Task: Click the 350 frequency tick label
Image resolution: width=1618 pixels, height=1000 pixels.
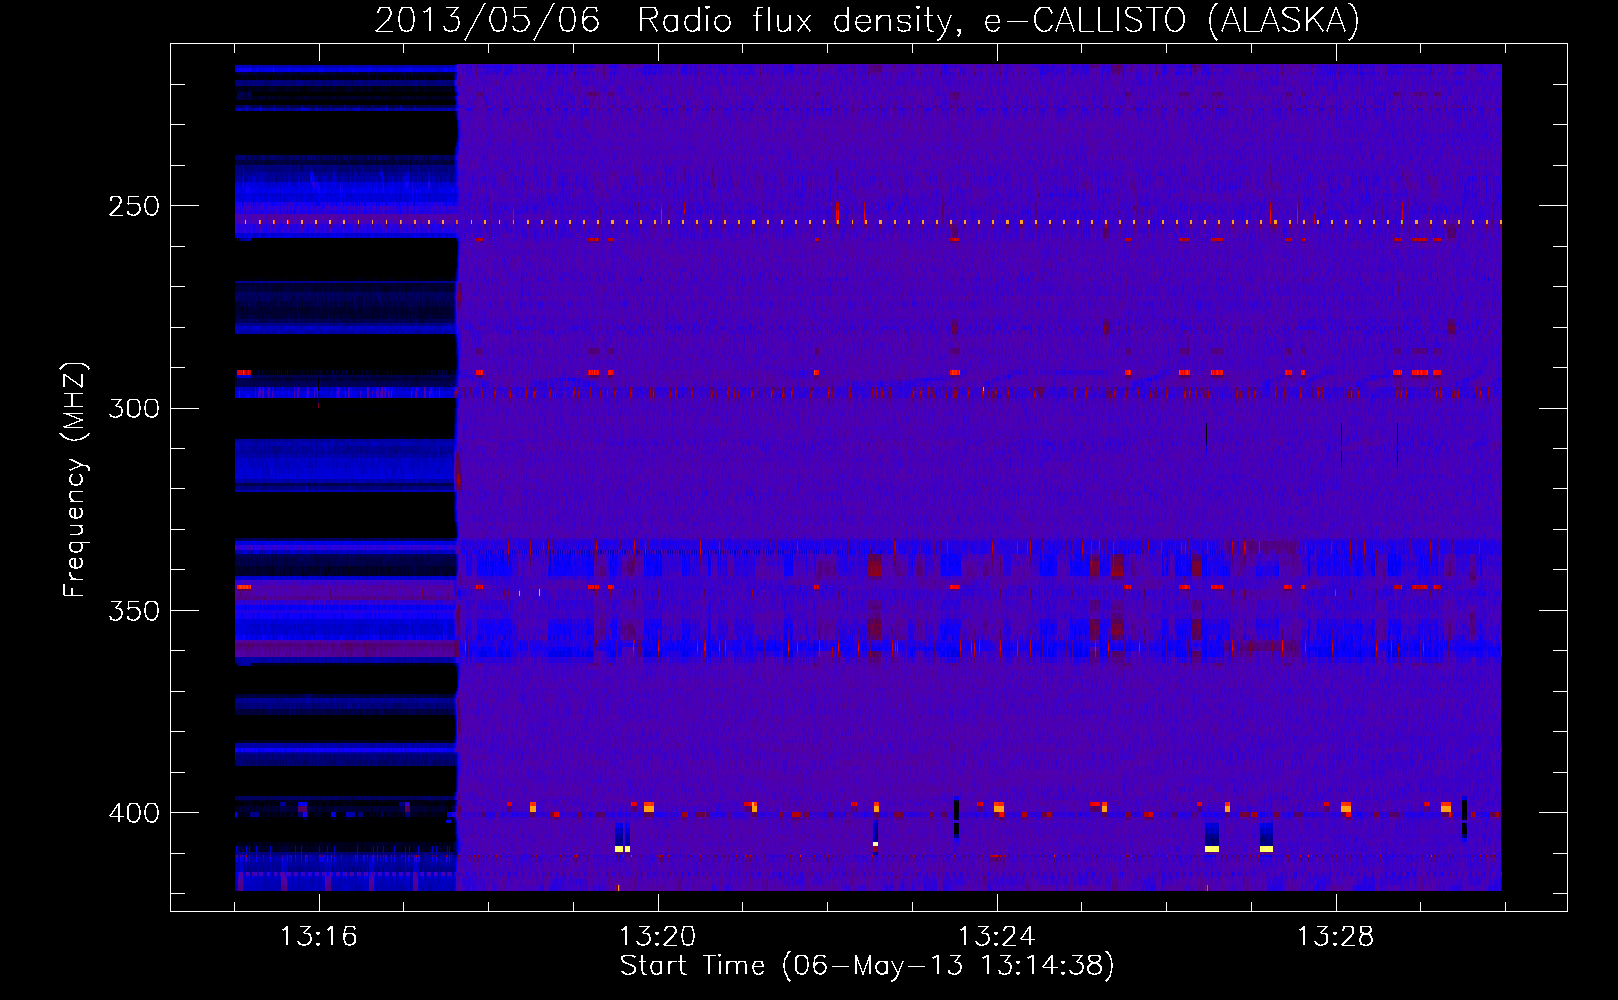Action: coord(134,611)
